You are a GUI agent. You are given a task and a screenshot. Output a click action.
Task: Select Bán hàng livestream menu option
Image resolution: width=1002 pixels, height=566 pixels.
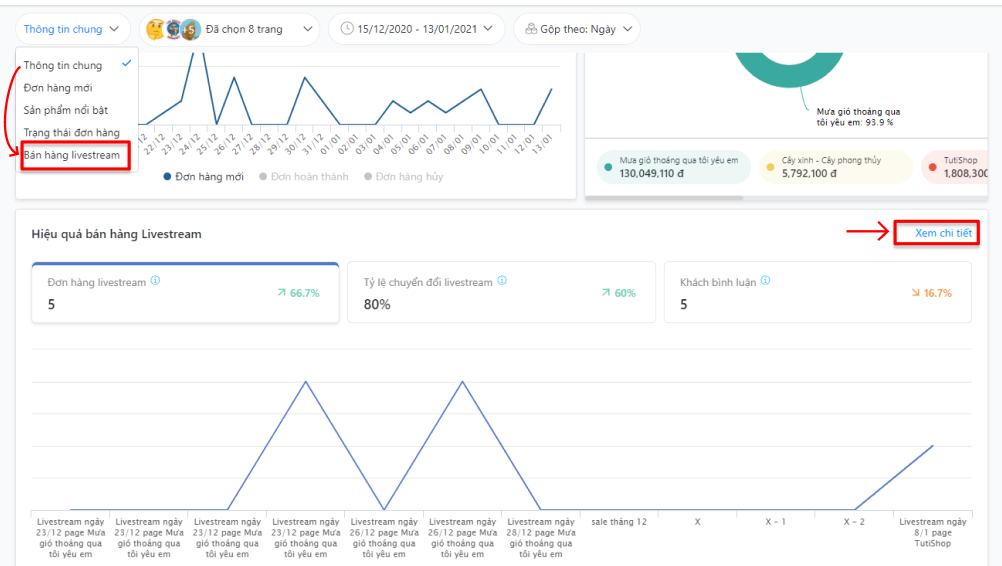(x=72, y=155)
